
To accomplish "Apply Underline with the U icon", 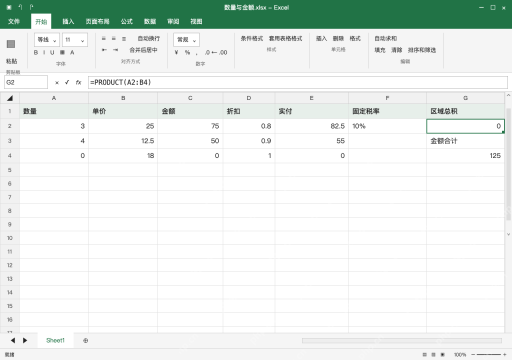I will click(52, 53).
